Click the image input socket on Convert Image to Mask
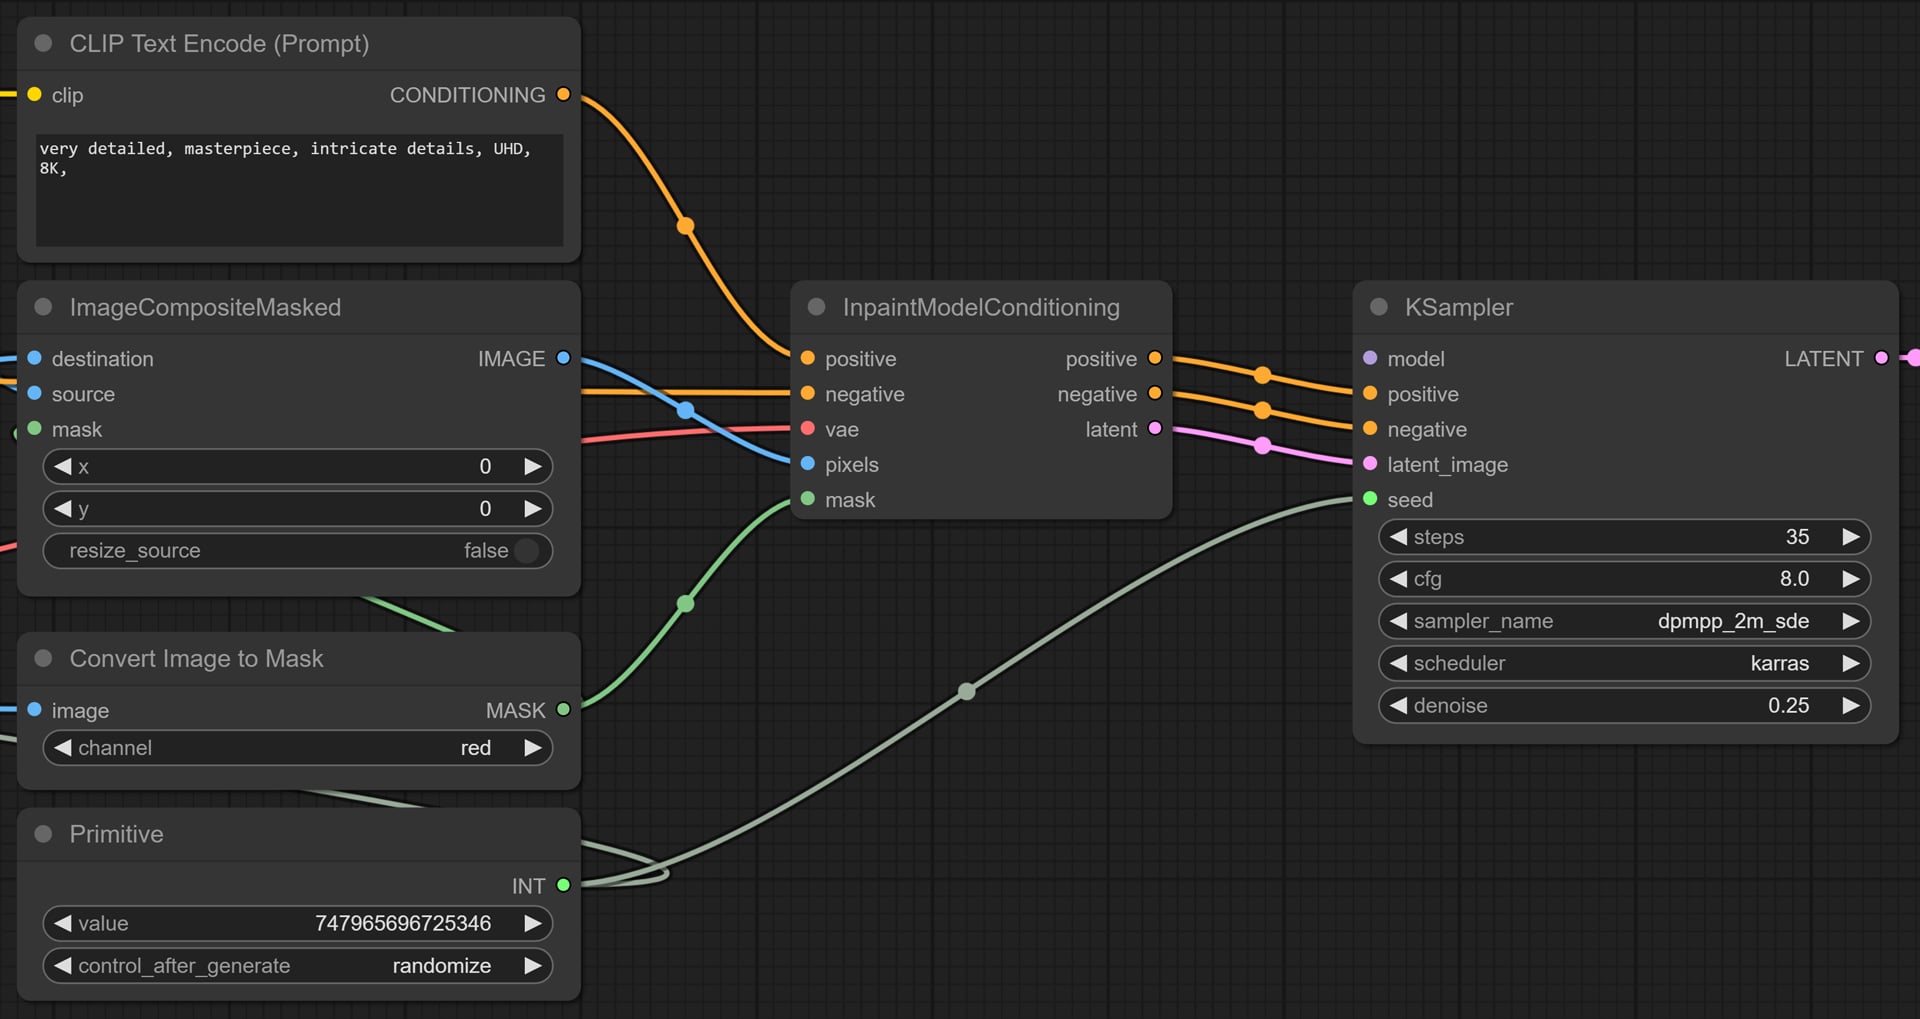Viewport: 1920px width, 1019px height. click(34, 709)
